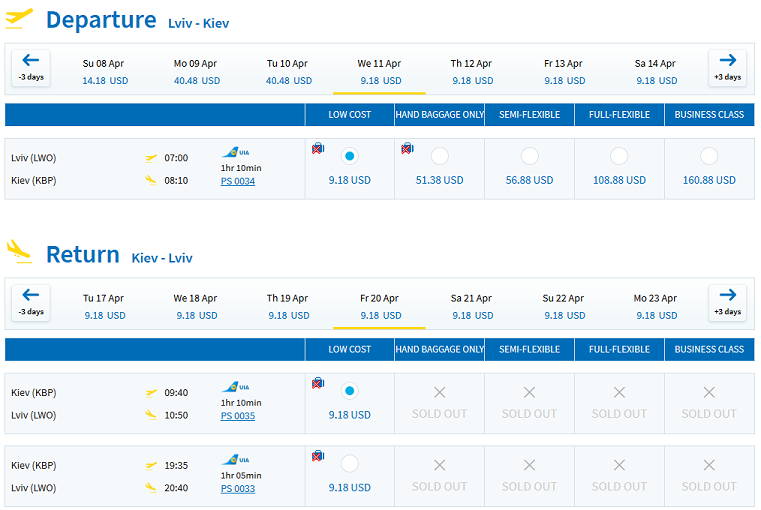The height and width of the screenshot is (510, 761).
Task: Click Return BUSINESS CLASS column header
Action: (709, 349)
